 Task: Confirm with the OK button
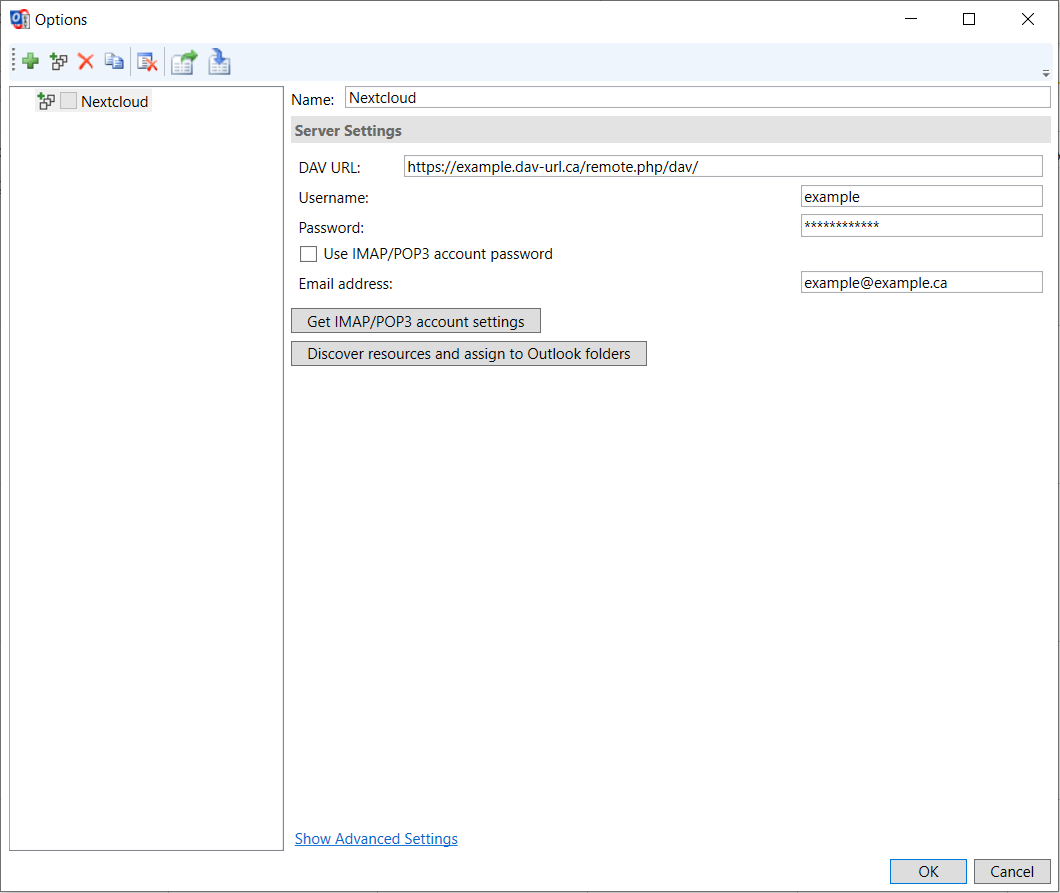click(928, 871)
